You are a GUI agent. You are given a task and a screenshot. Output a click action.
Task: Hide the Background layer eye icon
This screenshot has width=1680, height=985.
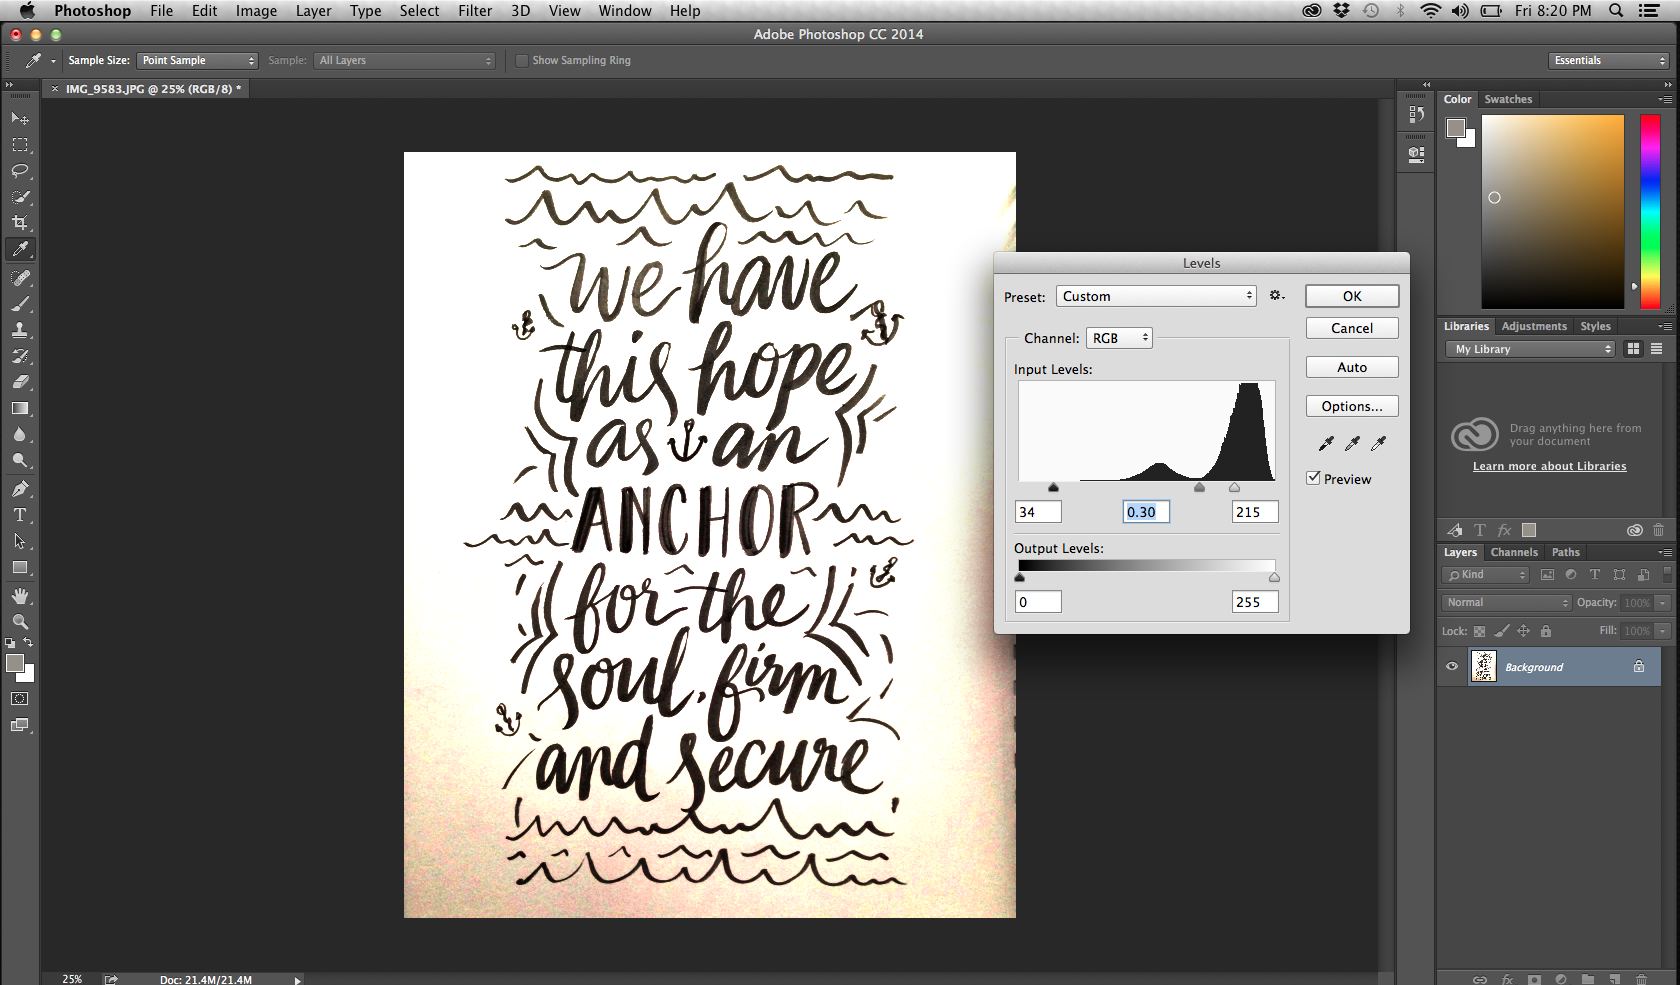click(1452, 667)
